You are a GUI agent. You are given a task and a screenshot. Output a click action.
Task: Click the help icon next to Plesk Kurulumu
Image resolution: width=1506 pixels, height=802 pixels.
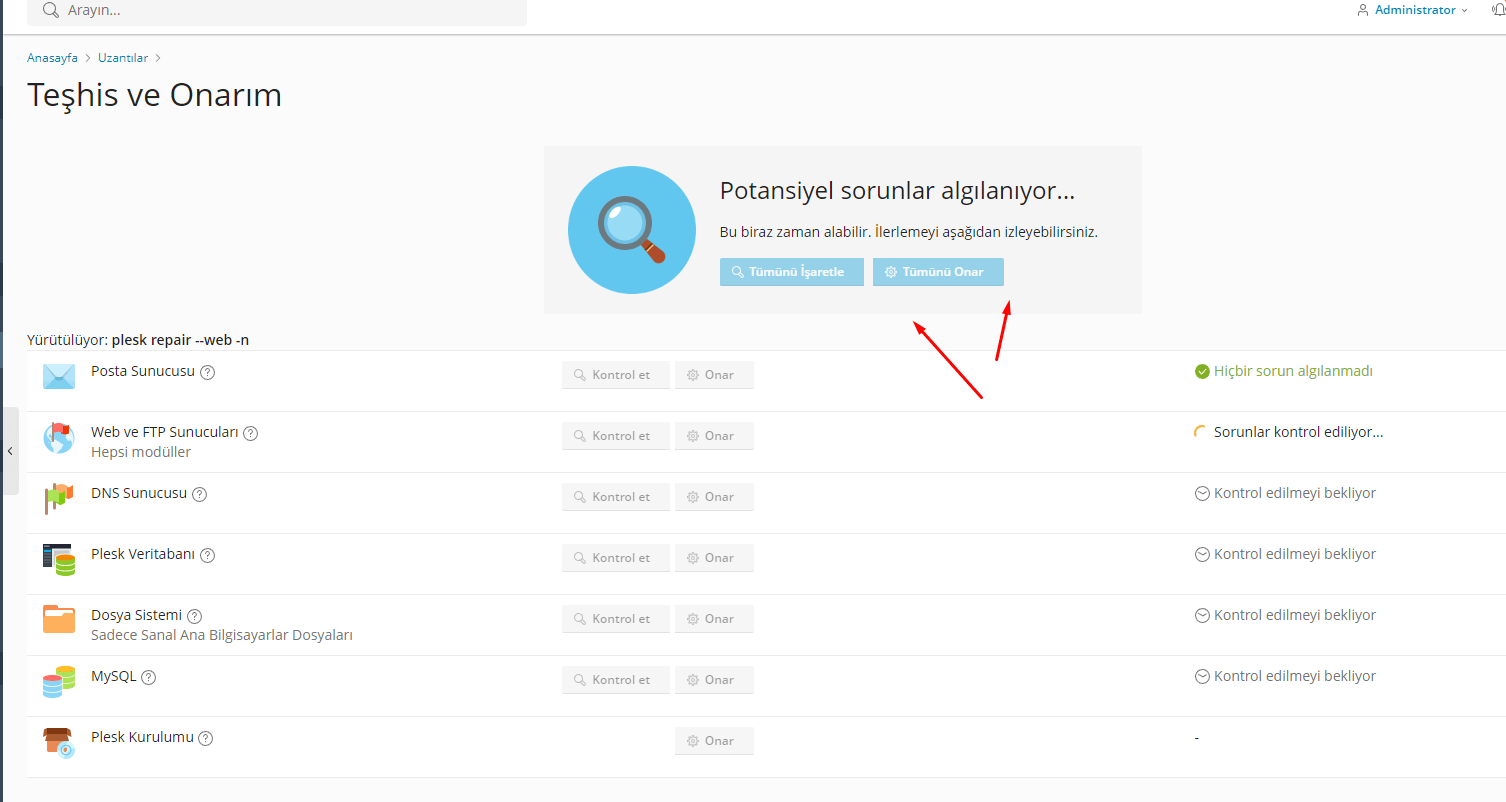coord(206,738)
